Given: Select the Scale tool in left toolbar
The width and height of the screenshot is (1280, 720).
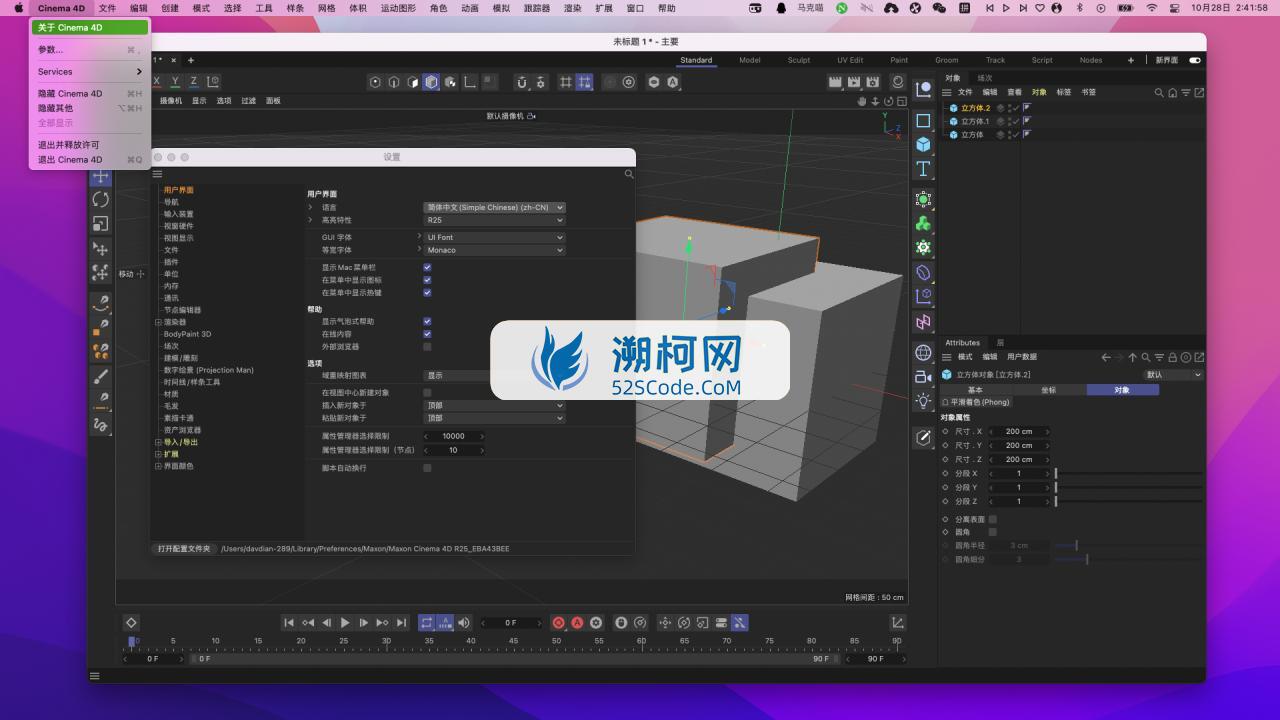Looking at the screenshot, I should [x=100, y=223].
